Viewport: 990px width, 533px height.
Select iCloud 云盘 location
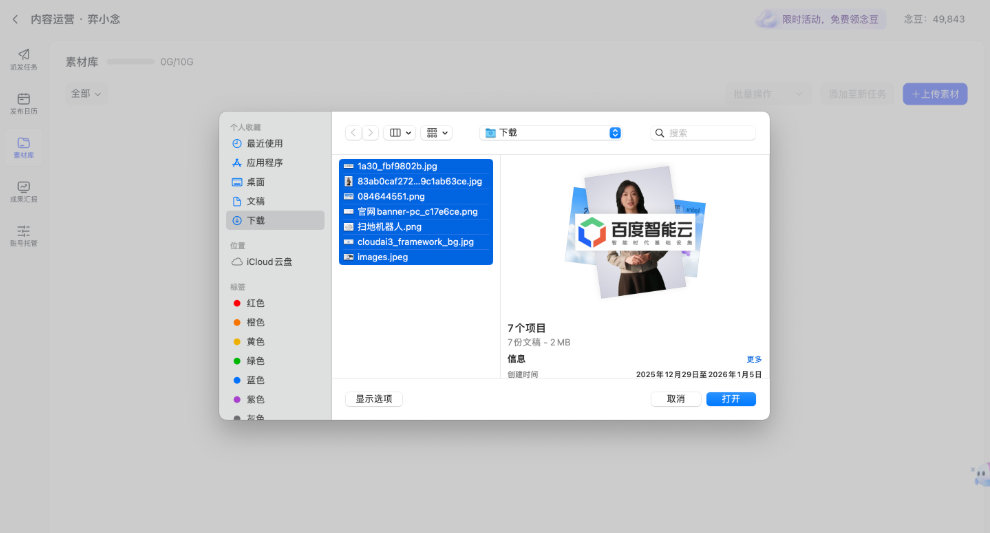pos(268,262)
